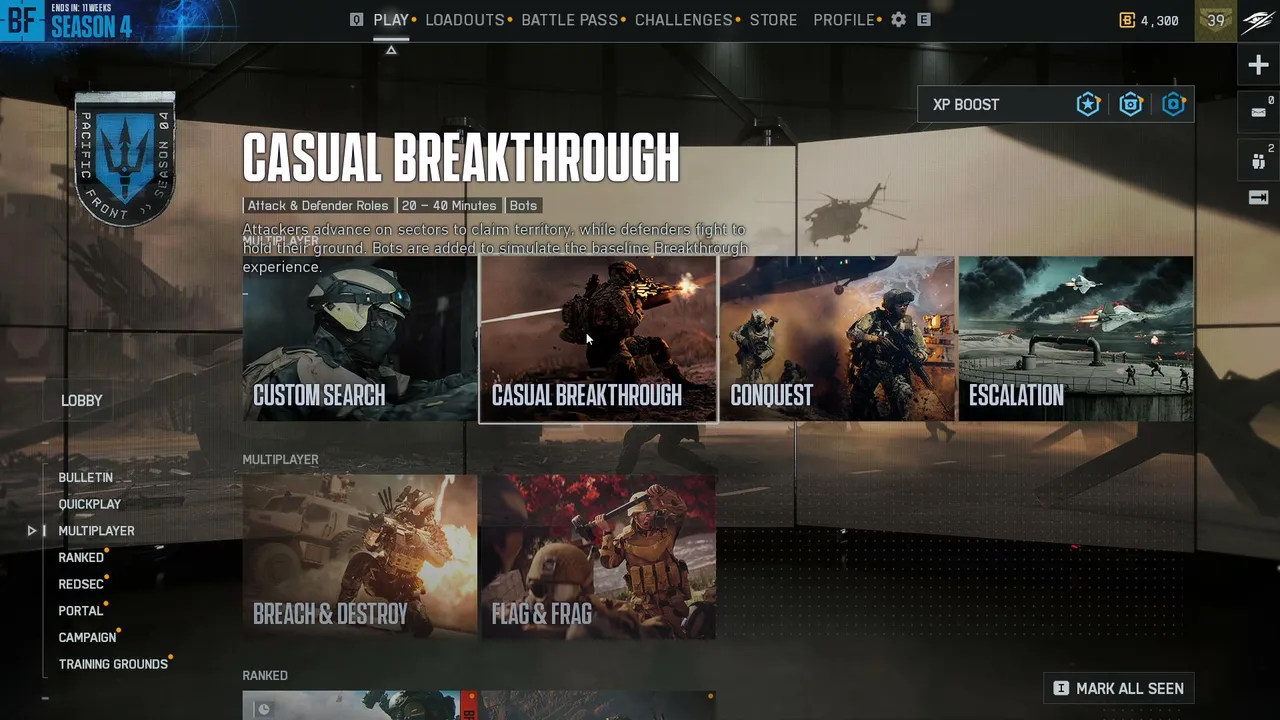Select the last XP boost icon
The width and height of the screenshot is (1280, 720).
[1174, 104]
